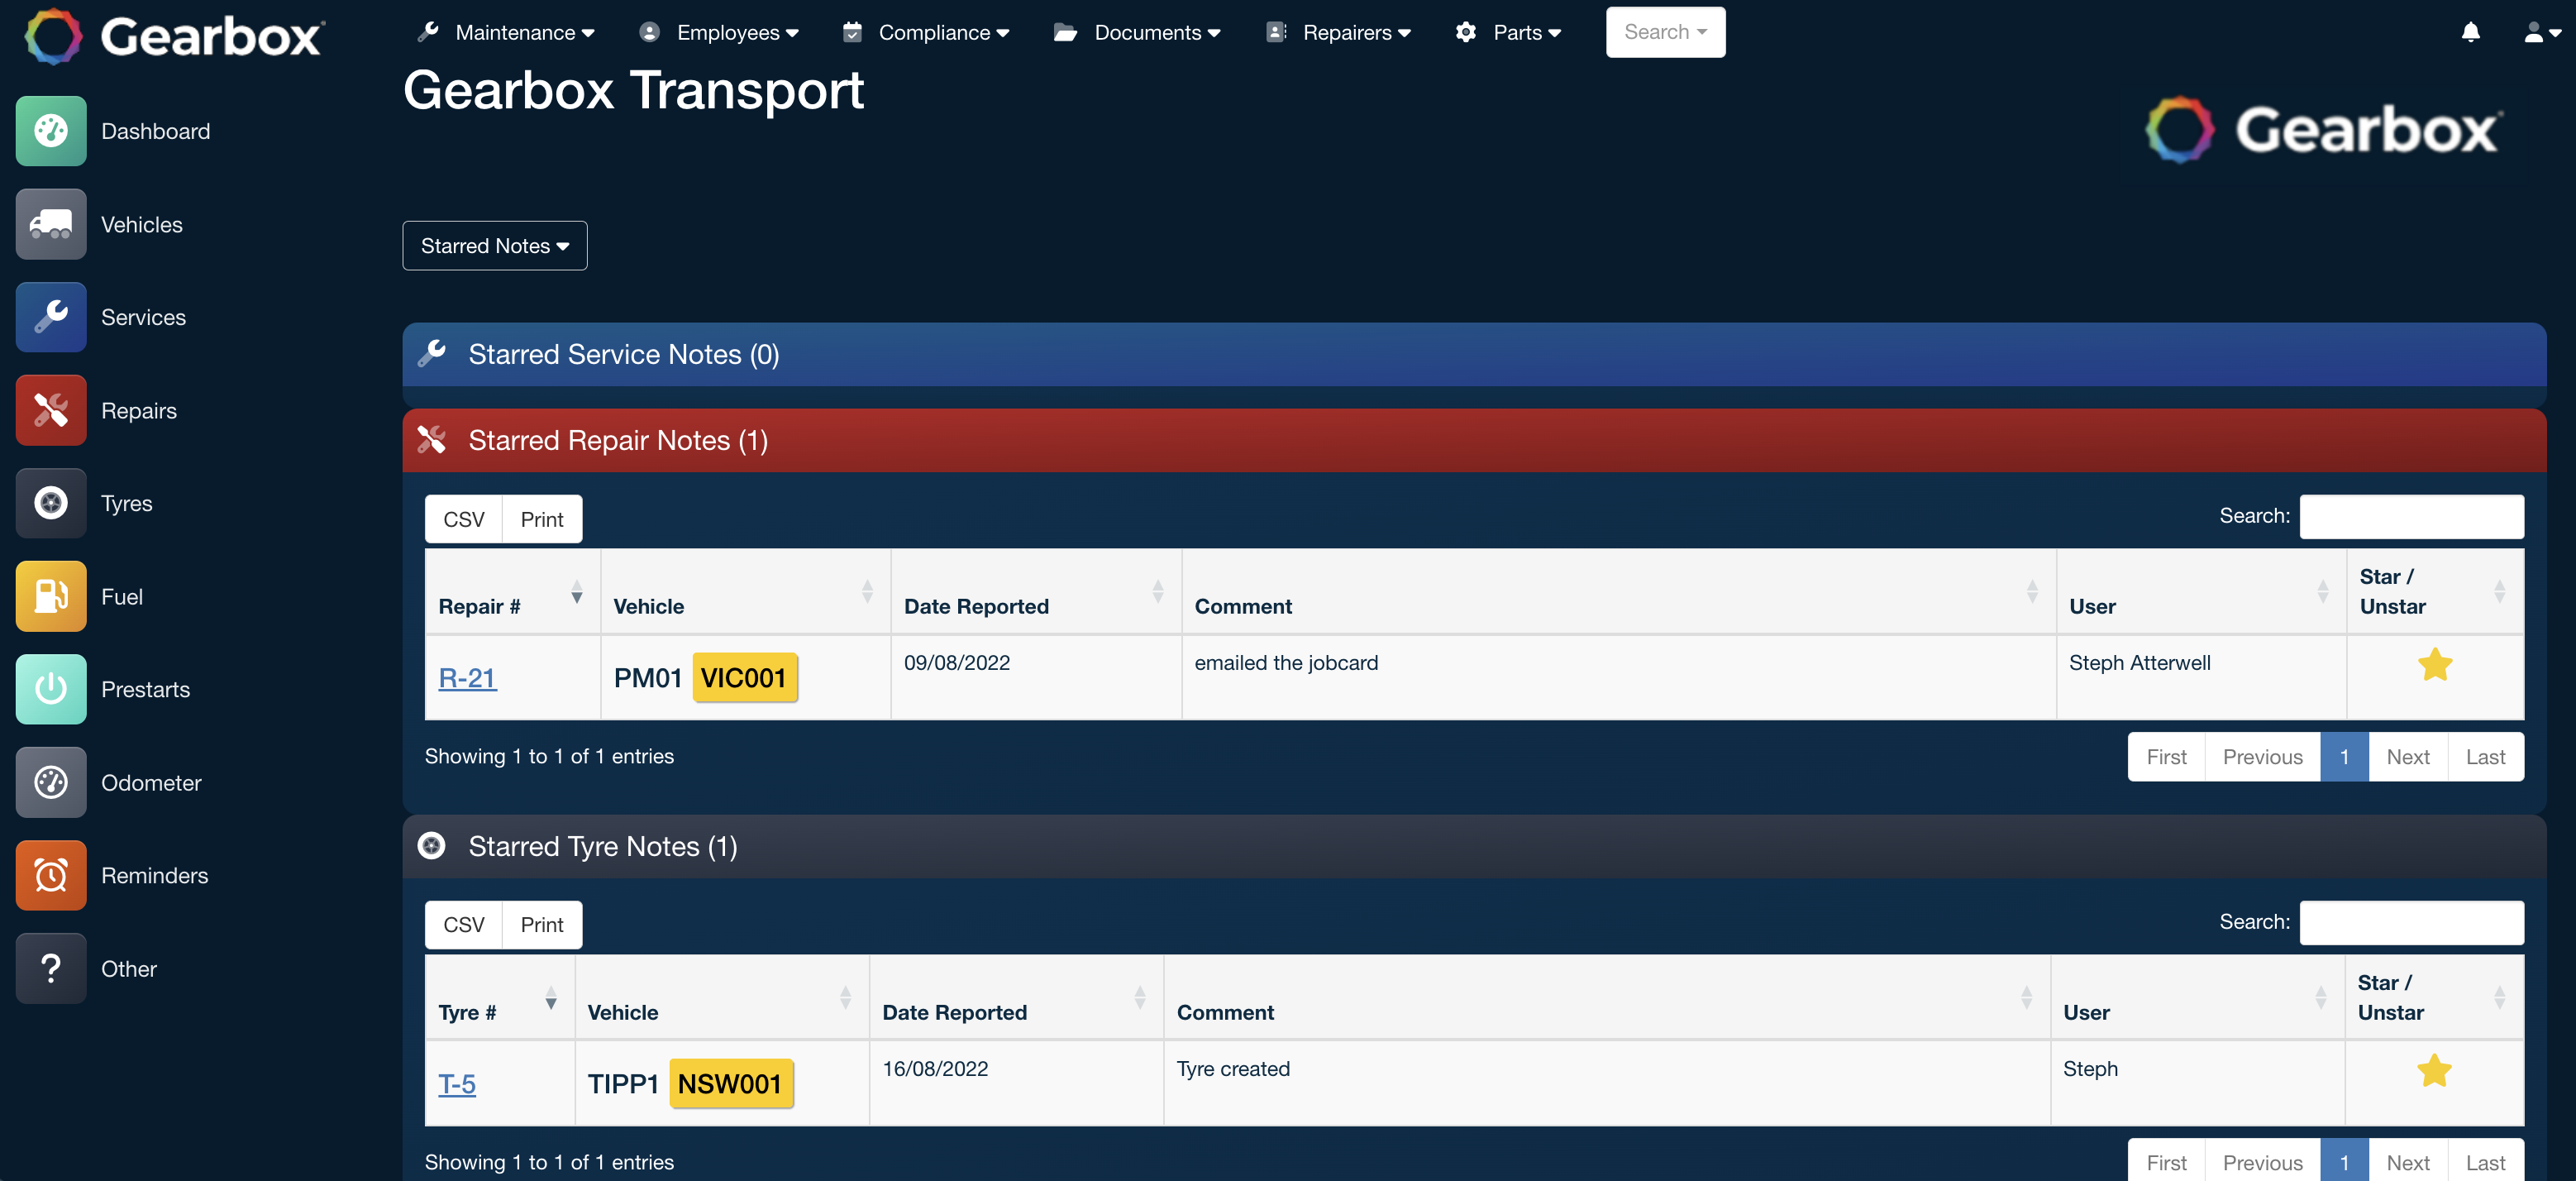Open tyre link T-5
This screenshot has height=1181, width=2576.
point(457,1083)
